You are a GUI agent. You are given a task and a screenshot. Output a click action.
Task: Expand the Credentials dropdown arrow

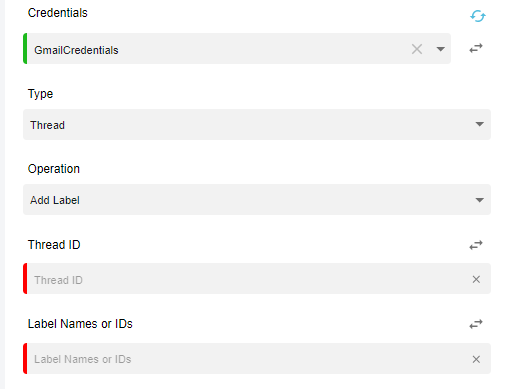tap(440, 49)
